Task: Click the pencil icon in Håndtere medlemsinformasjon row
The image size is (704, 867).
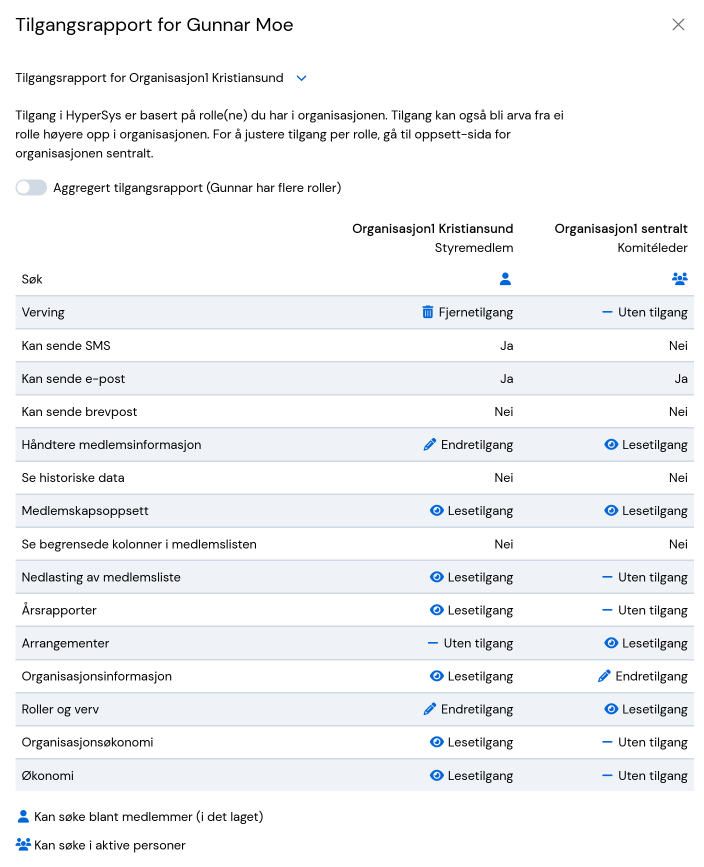Action: [x=430, y=445]
